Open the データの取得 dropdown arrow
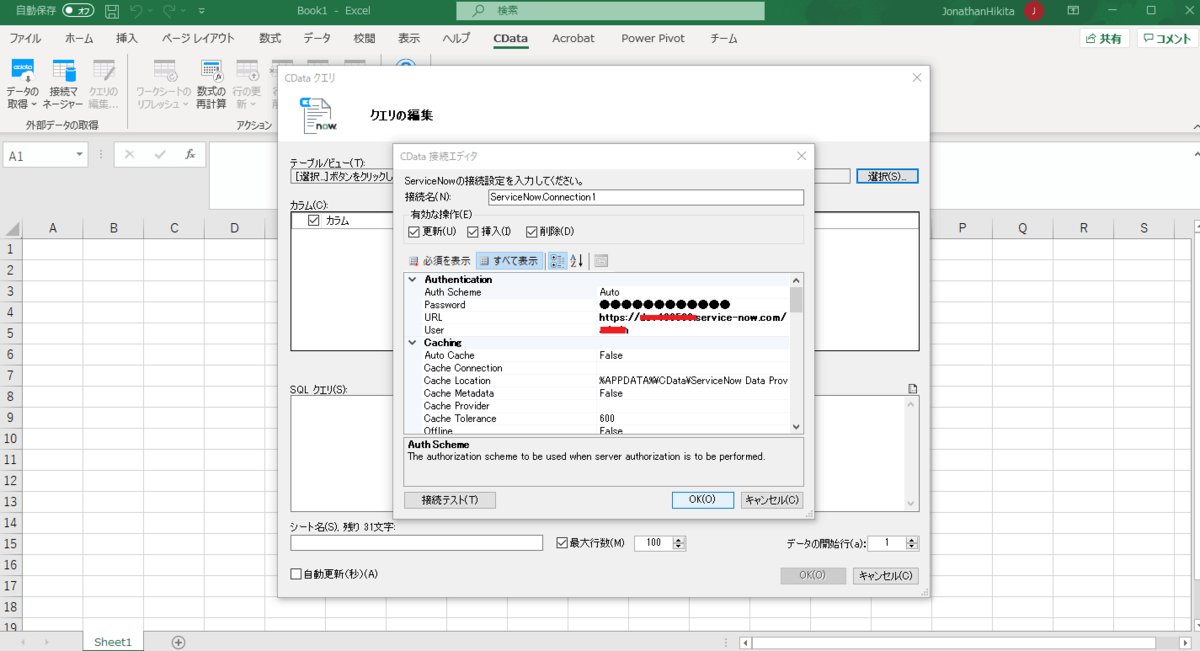1200x651 pixels. (x=33, y=104)
